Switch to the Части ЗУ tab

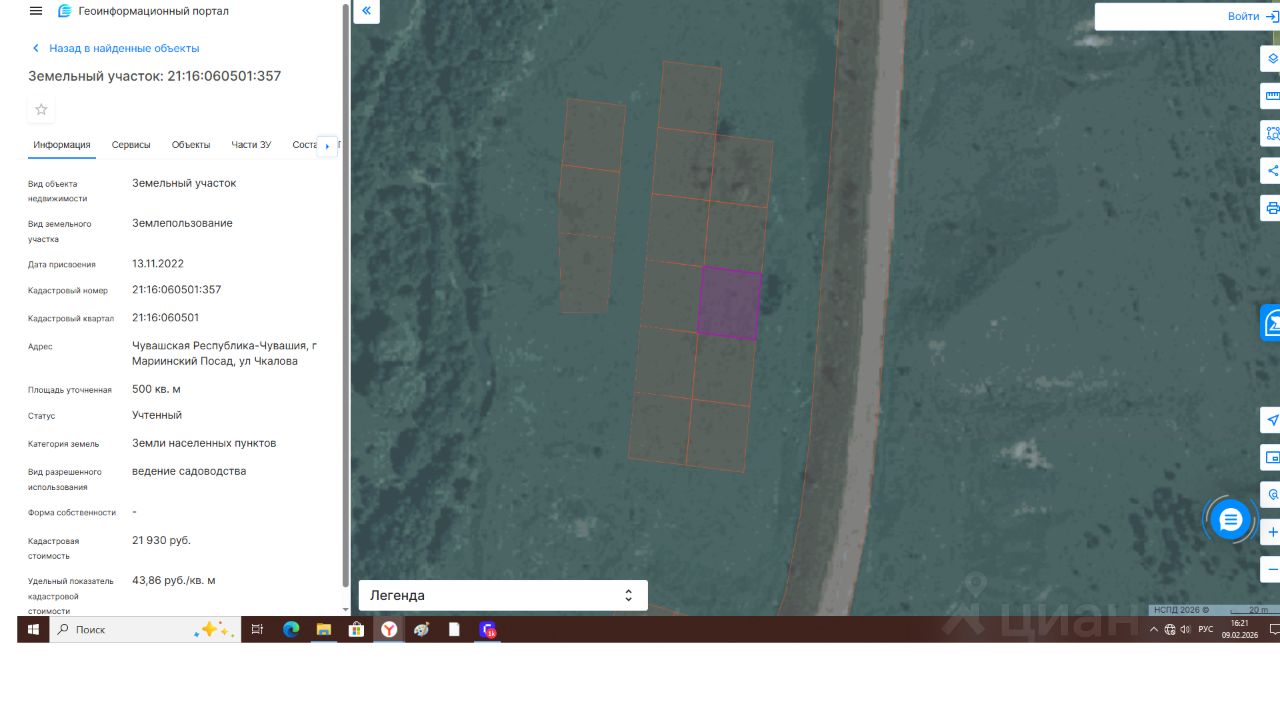pos(251,145)
